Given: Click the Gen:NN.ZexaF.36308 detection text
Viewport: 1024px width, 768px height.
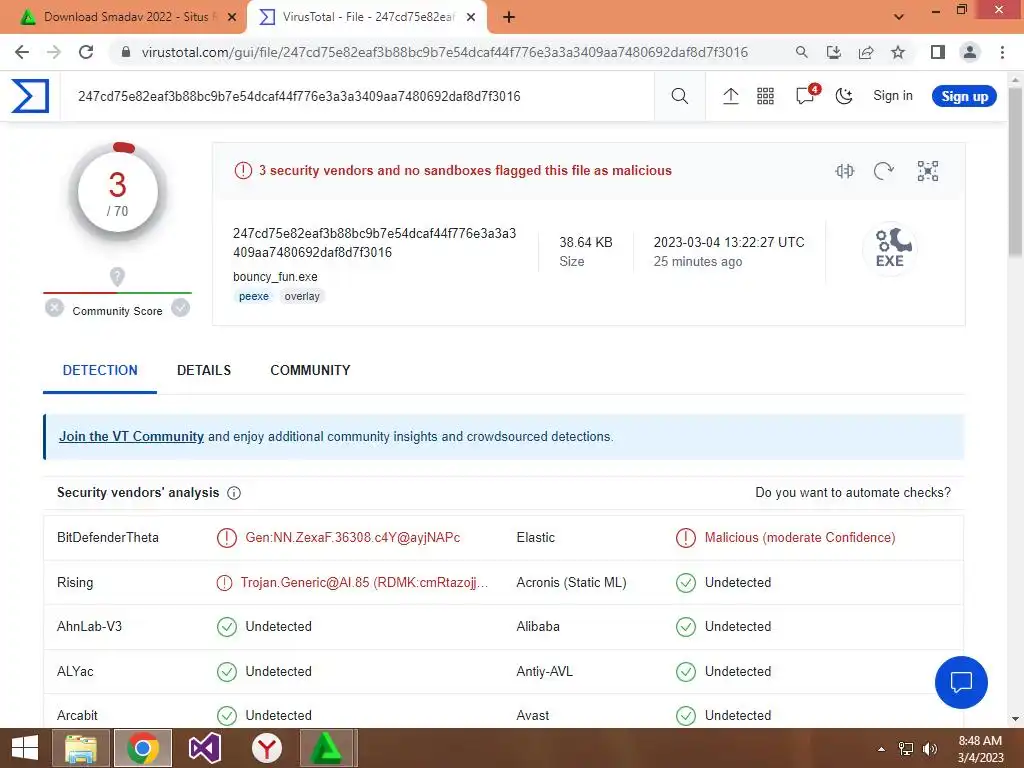Looking at the screenshot, I should (353, 537).
